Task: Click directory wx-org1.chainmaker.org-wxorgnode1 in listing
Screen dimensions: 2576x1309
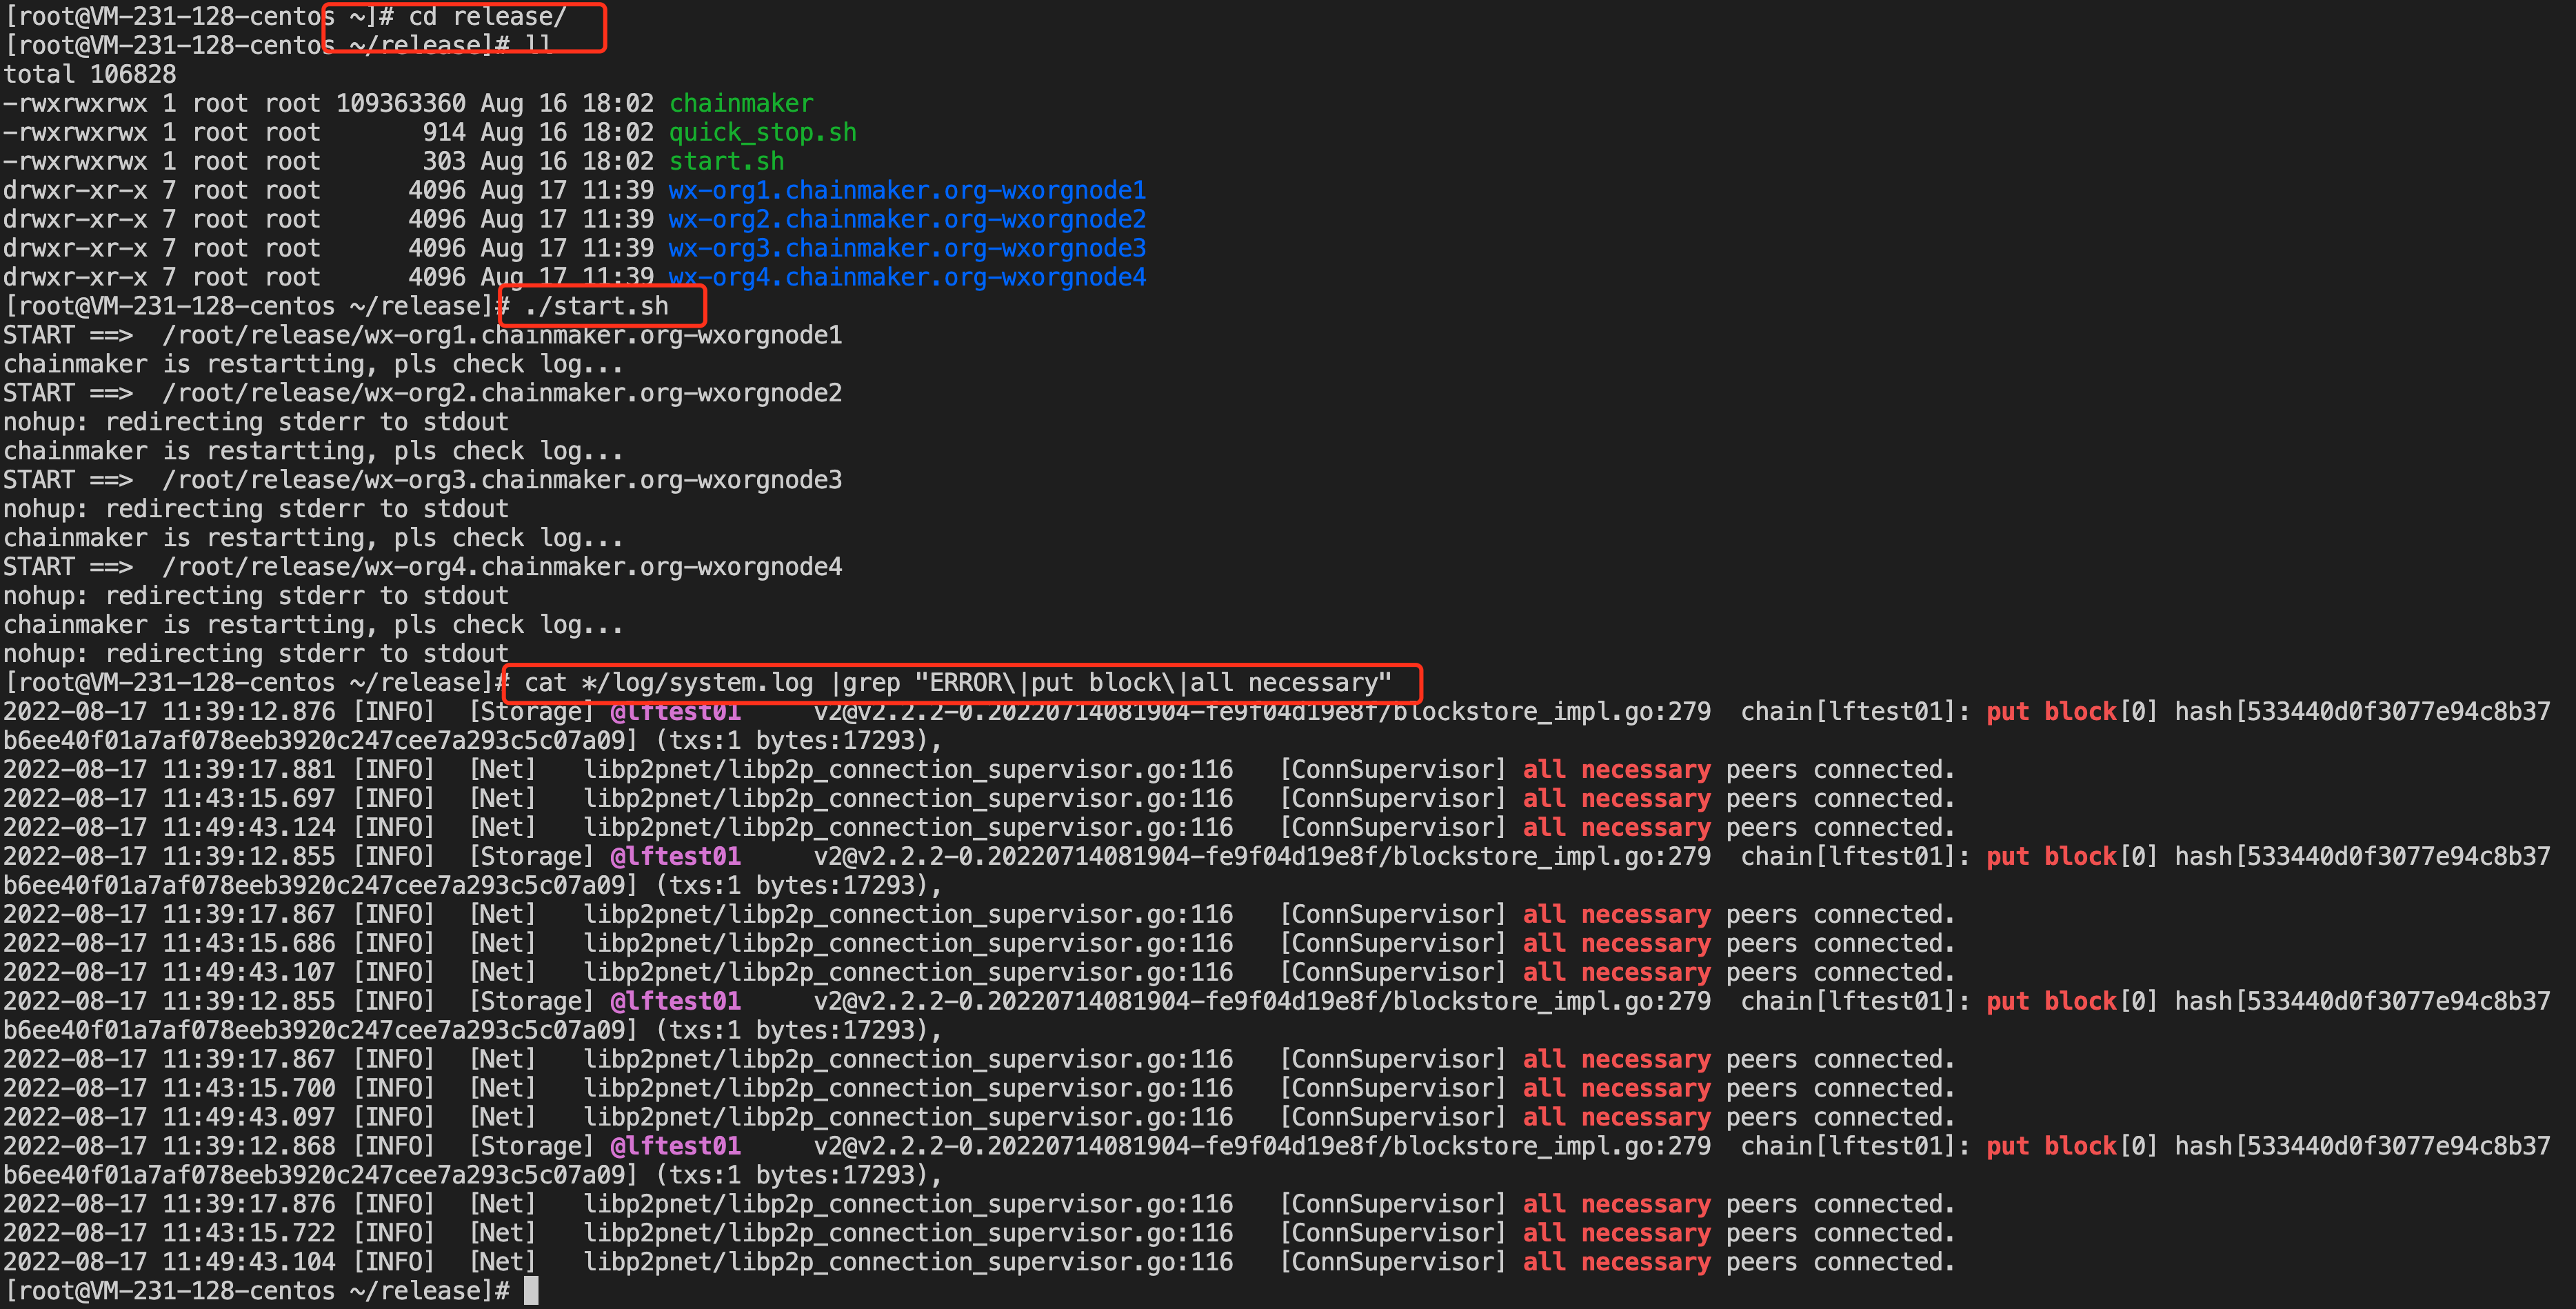Action: pyautogui.click(x=906, y=190)
